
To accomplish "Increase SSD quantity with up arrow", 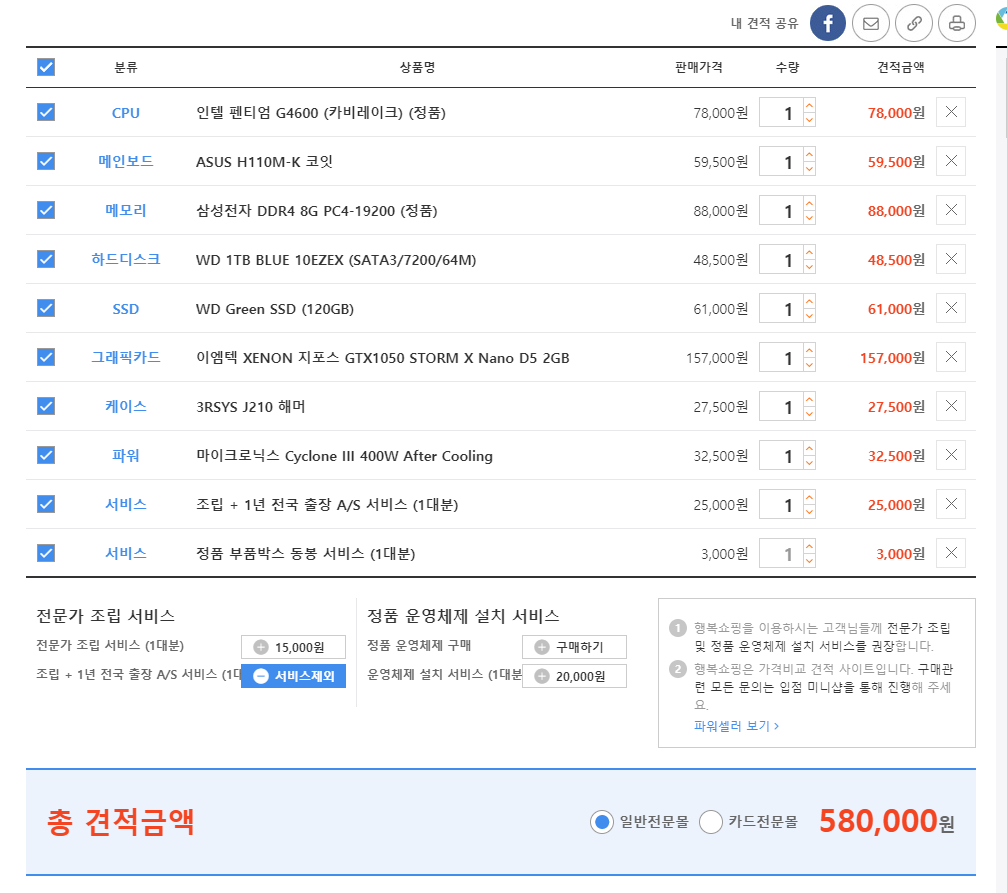I will [809, 301].
